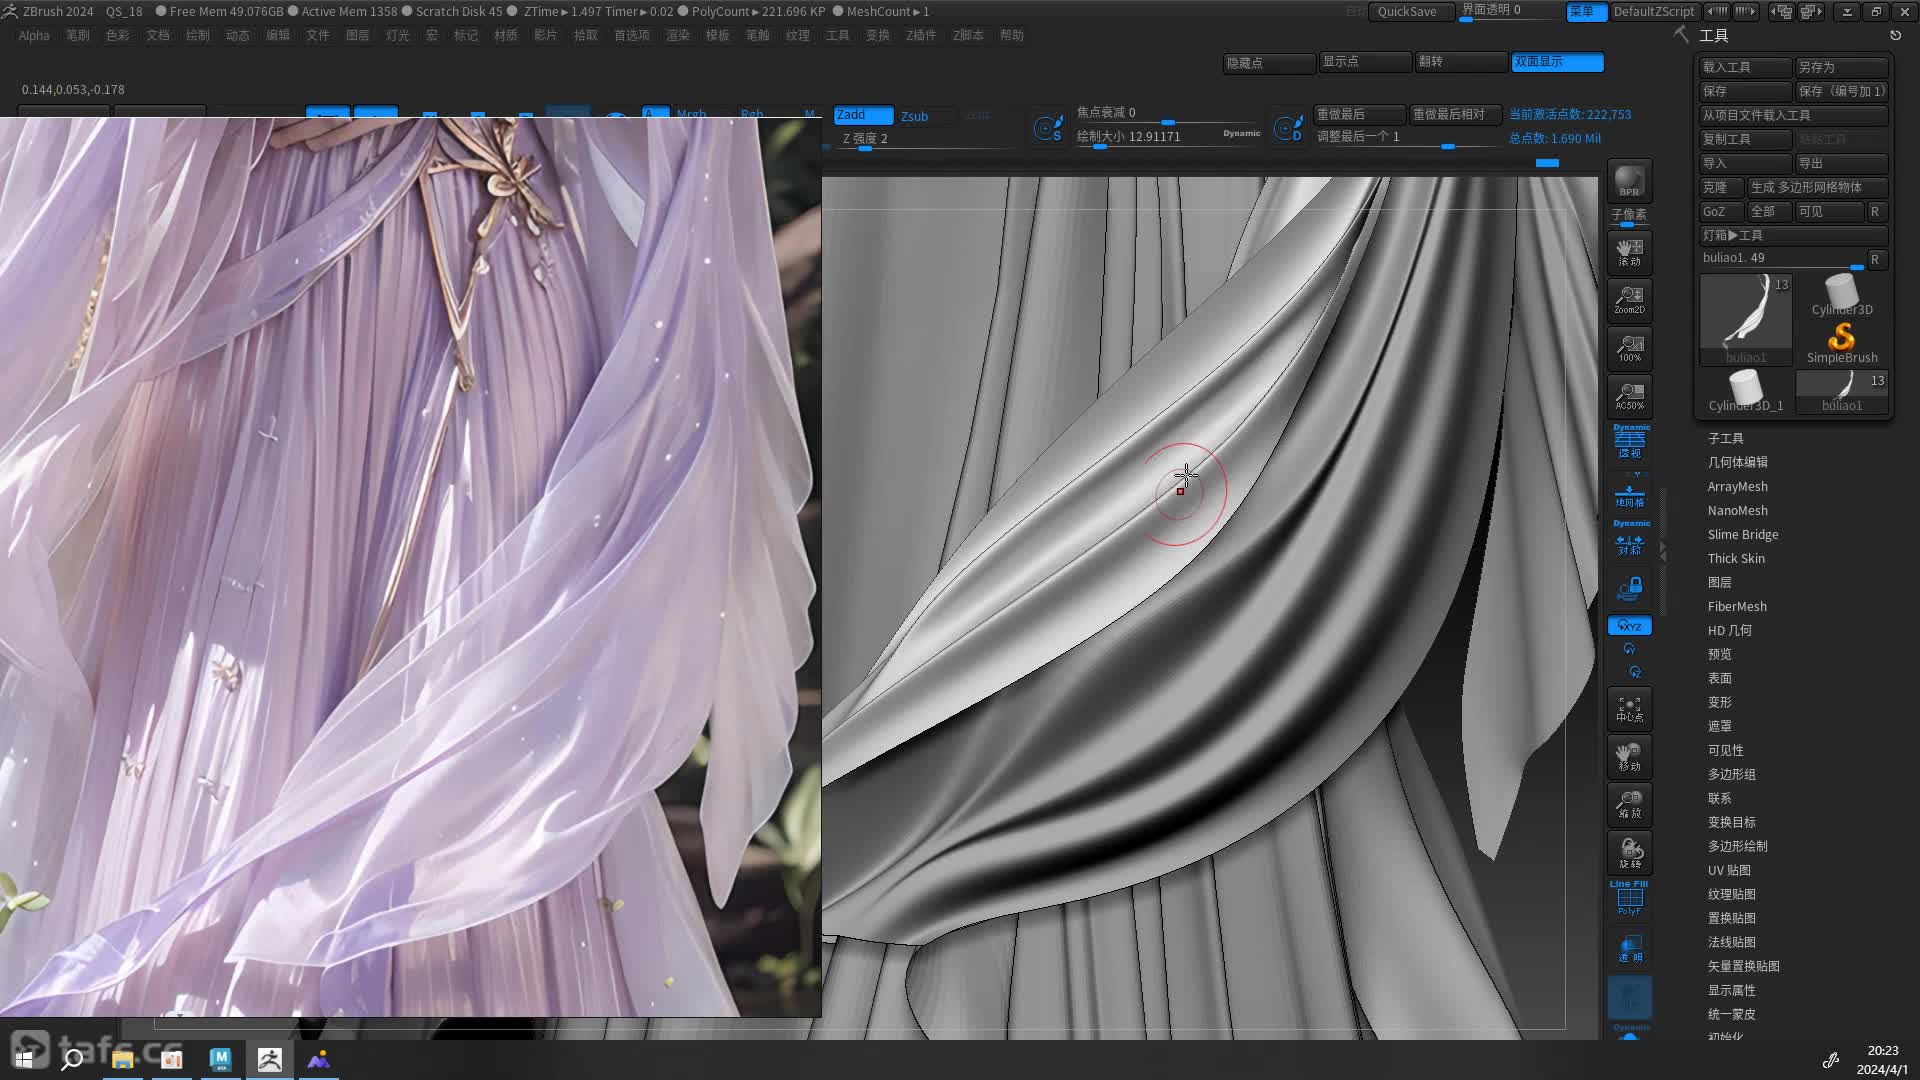The width and height of the screenshot is (1920, 1080).
Task: Open the 笔刷 brush menu
Action: click(x=78, y=35)
